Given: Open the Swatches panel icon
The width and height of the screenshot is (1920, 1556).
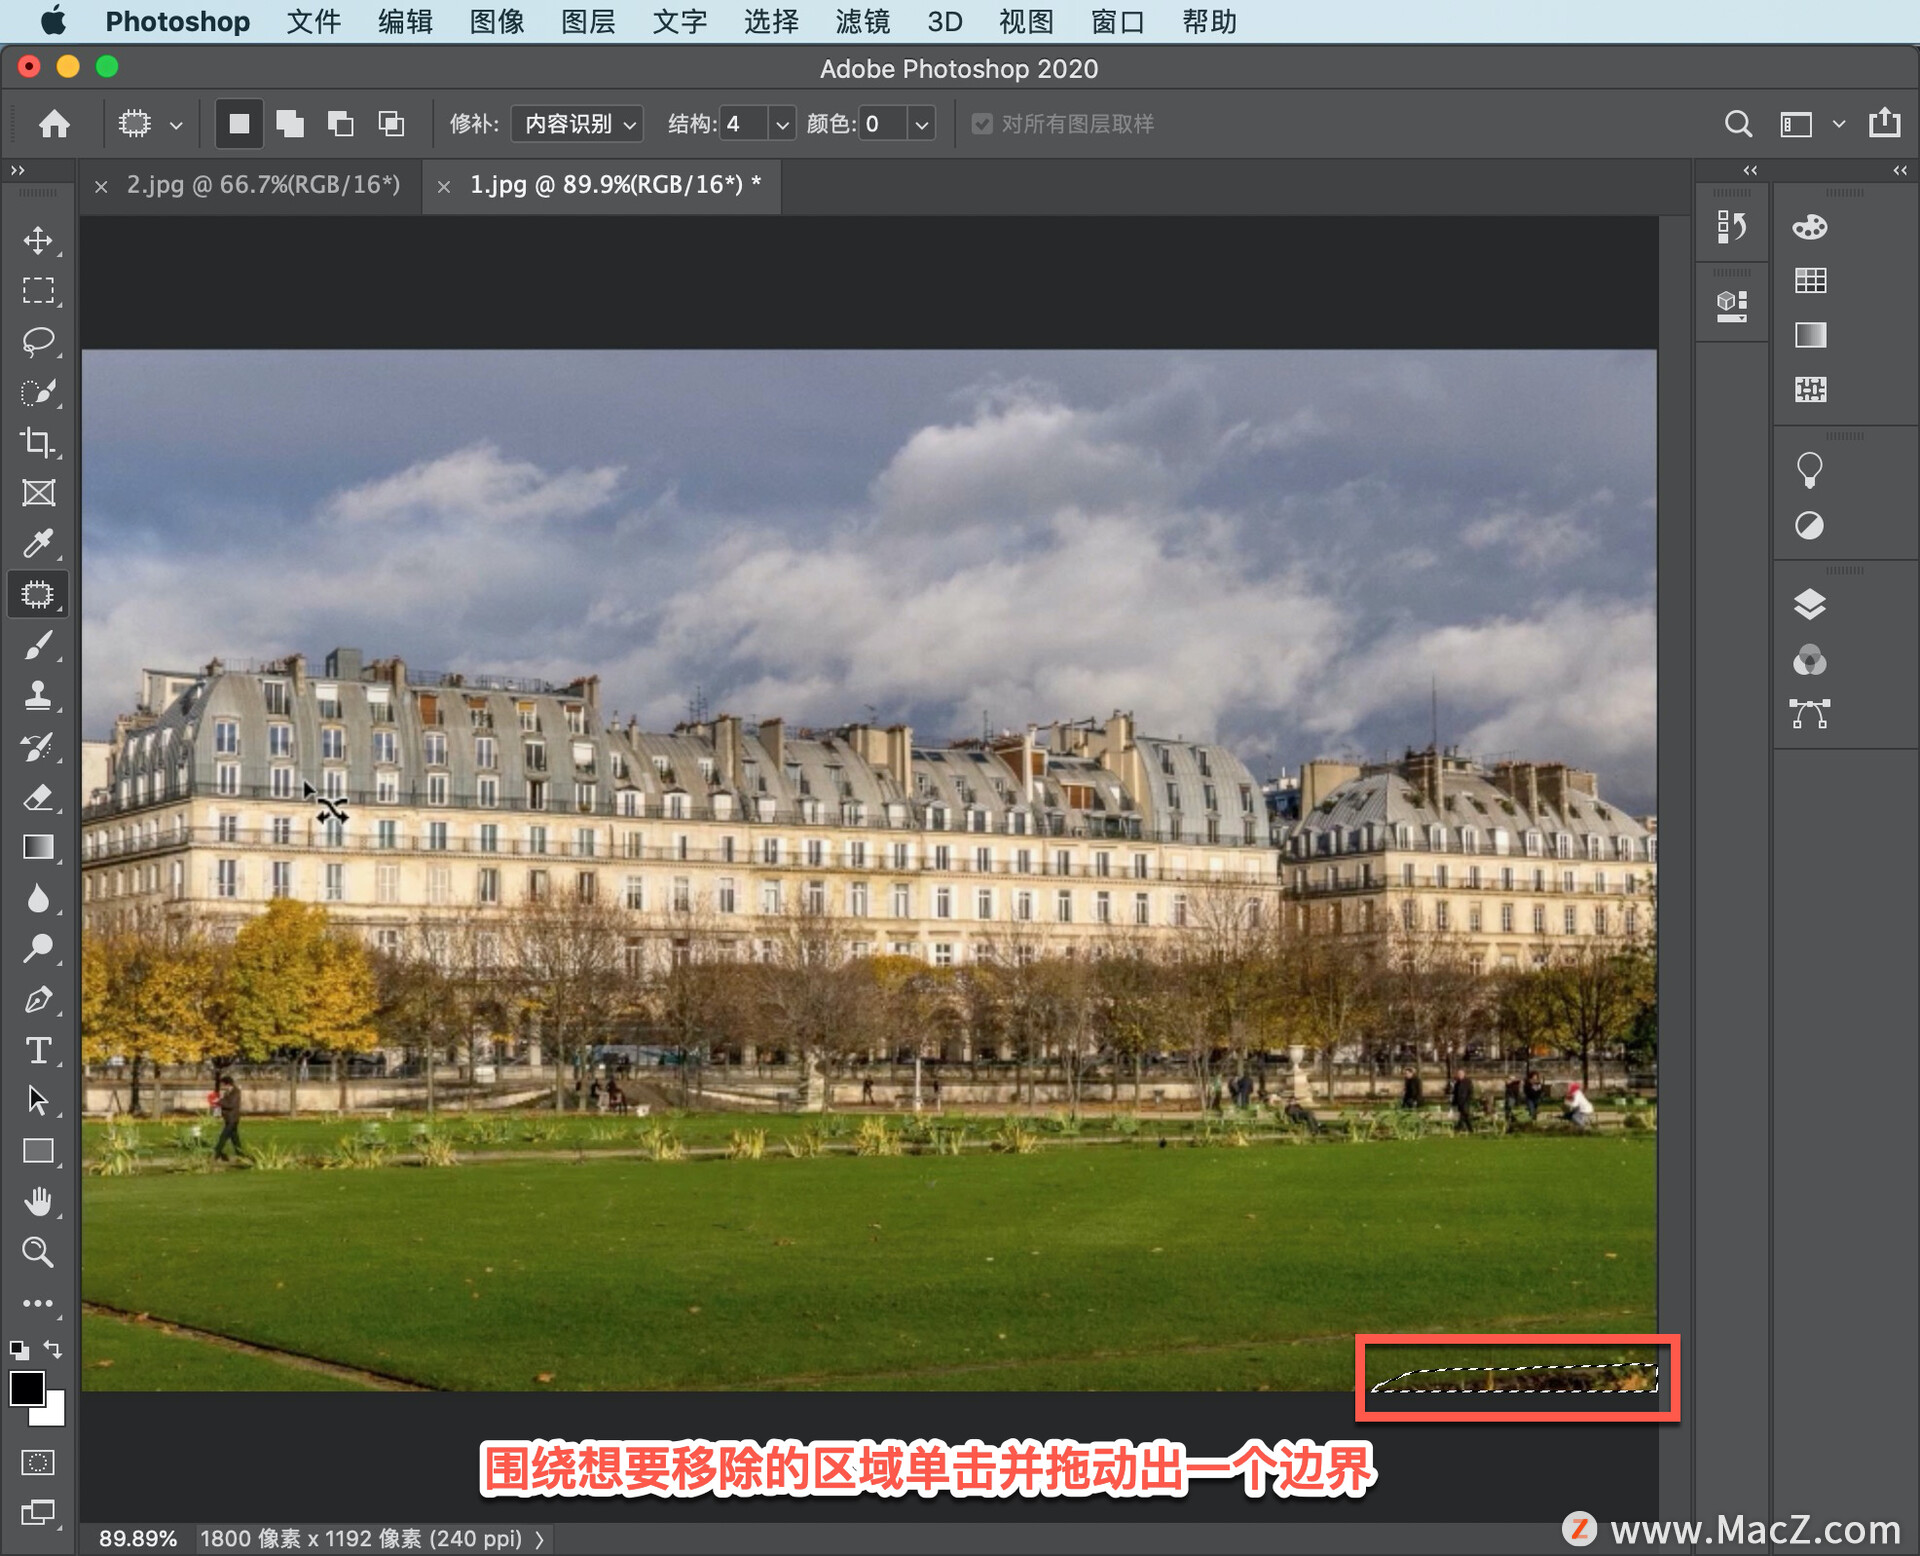Looking at the screenshot, I should (x=1810, y=281).
